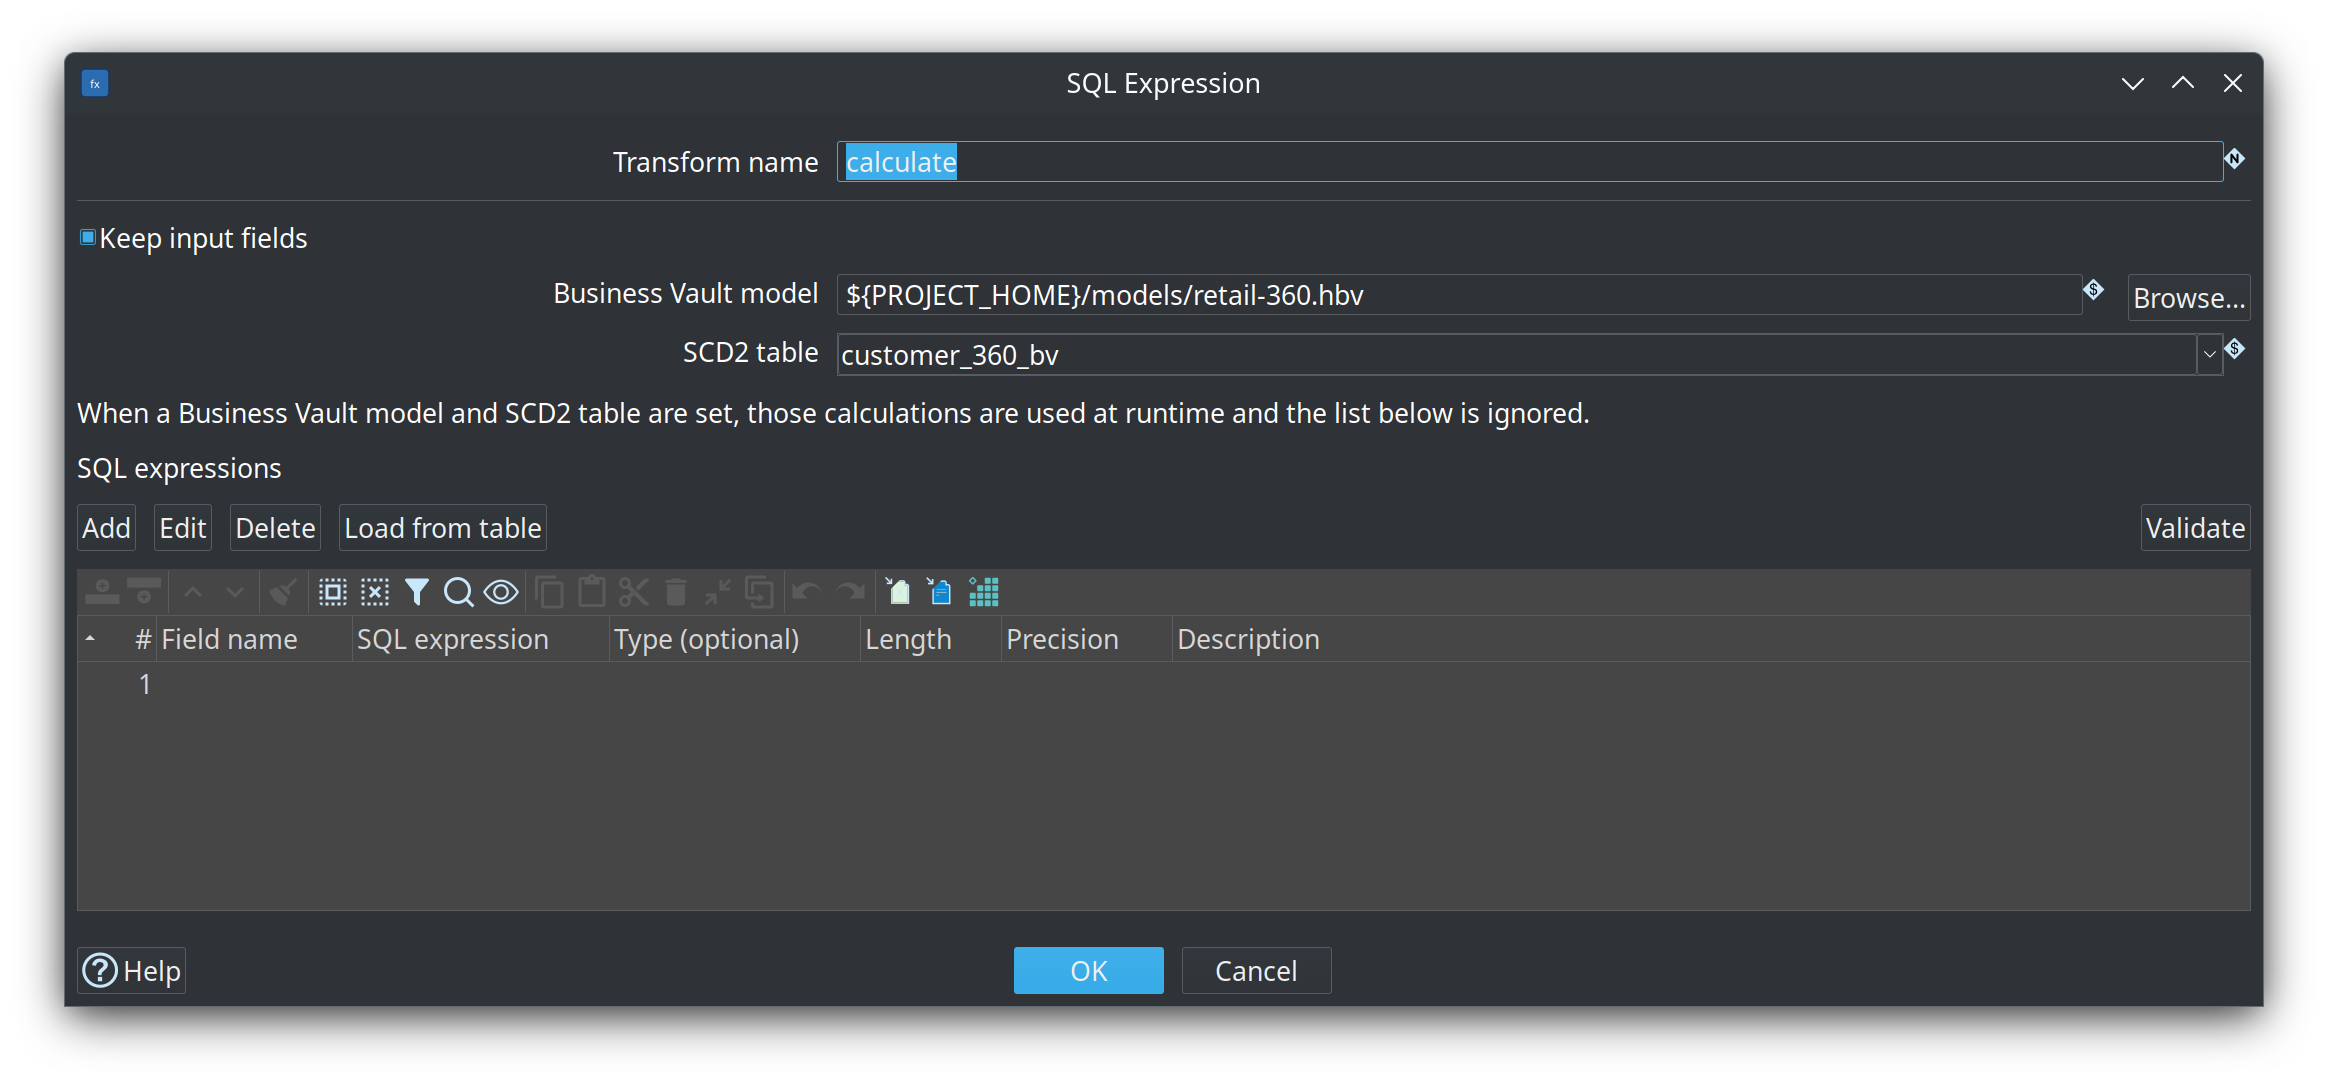Viewport: 2328px width, 1083px height.
Task: Open Help for SQL Expression
Action: coord(132,970)
